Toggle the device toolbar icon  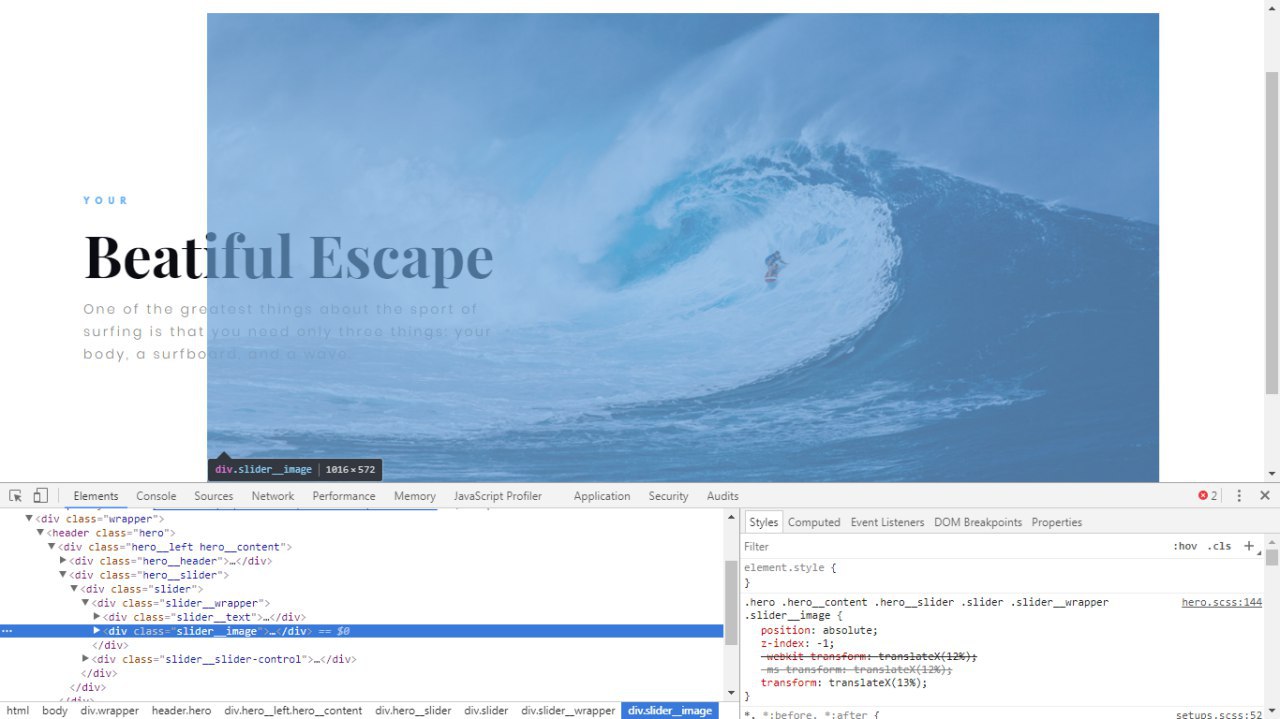tap(40, 496)
